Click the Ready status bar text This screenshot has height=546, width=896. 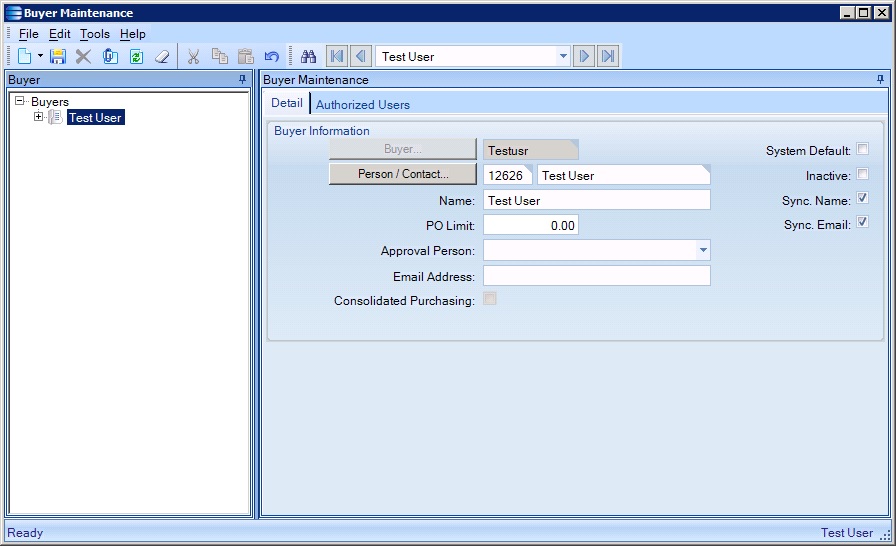(x=25, y=533)
